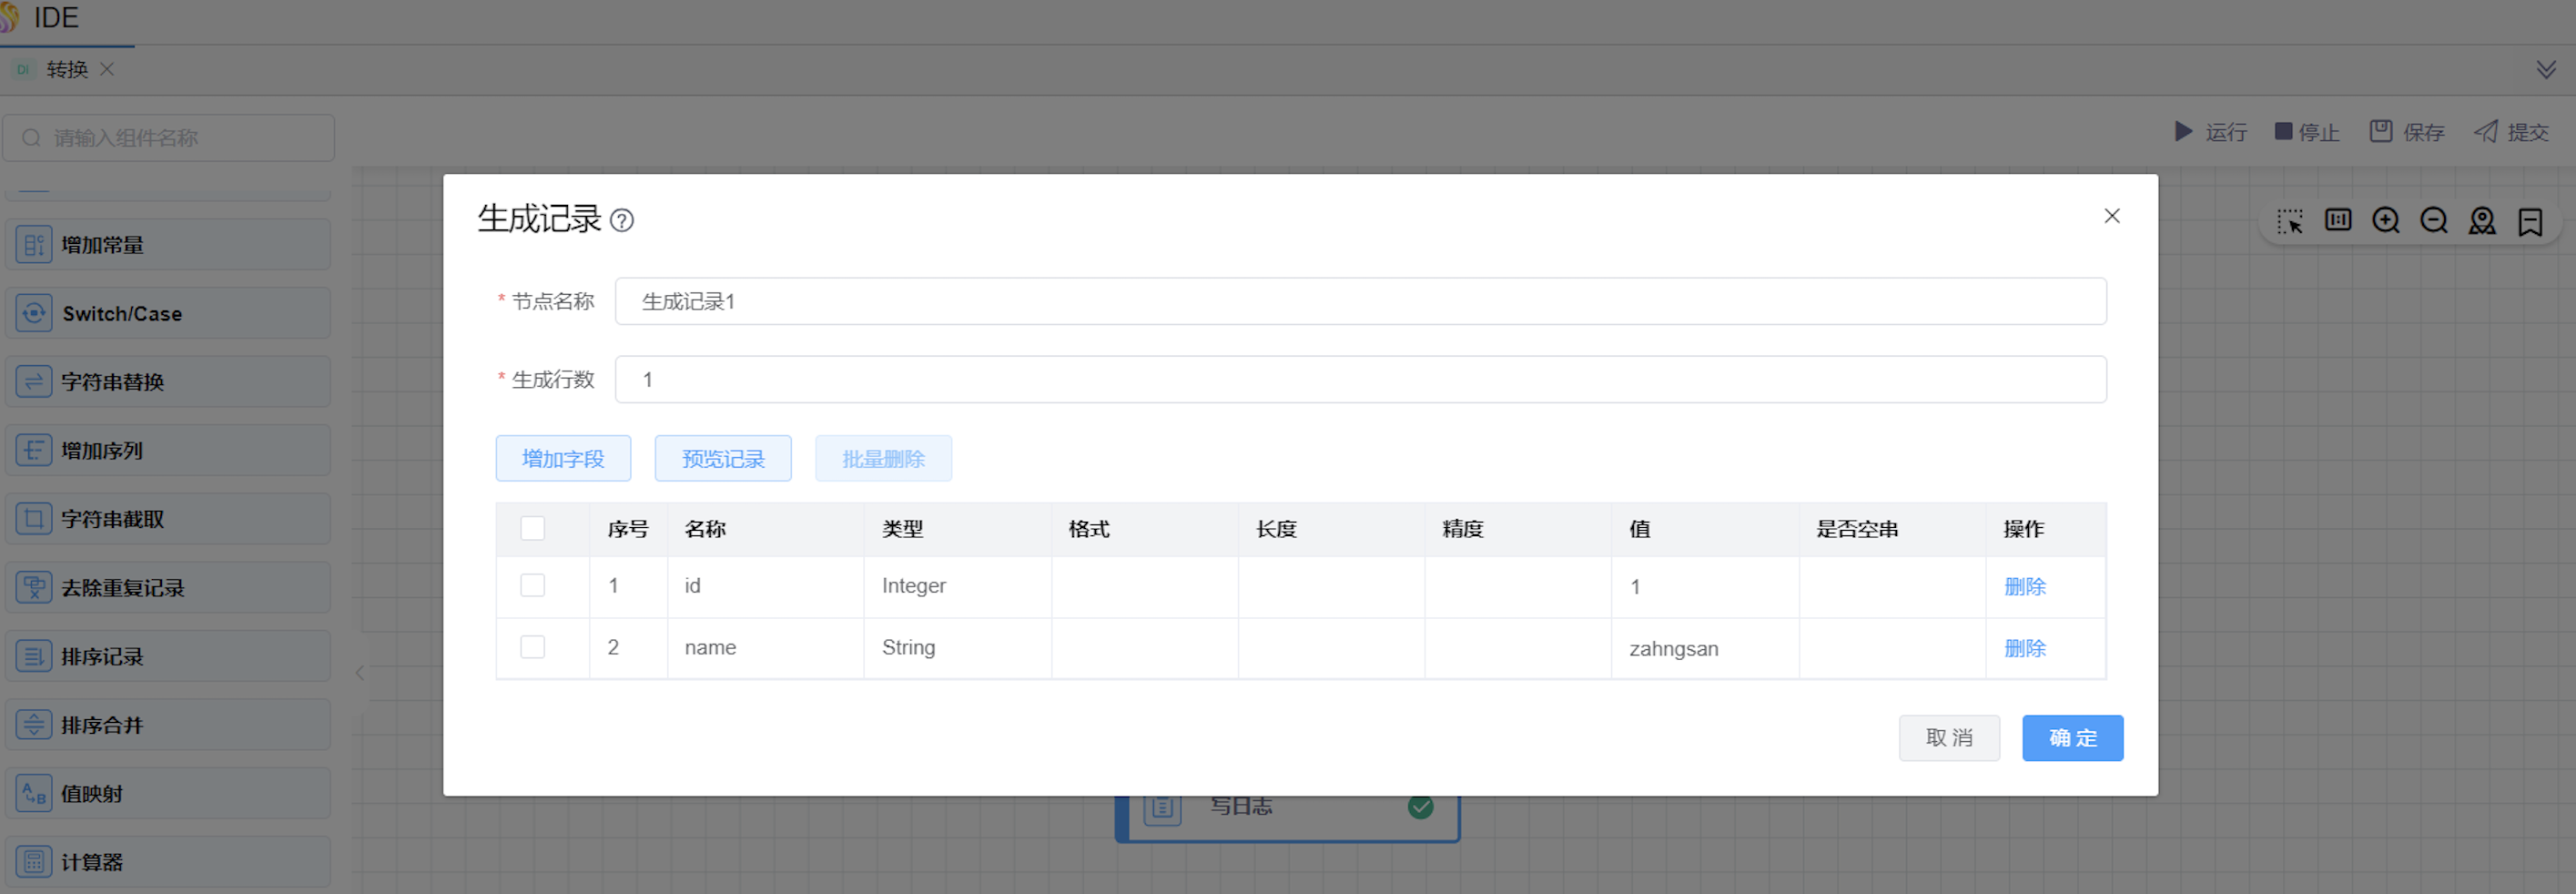Switch to the 转换 tab

[66, 69]
